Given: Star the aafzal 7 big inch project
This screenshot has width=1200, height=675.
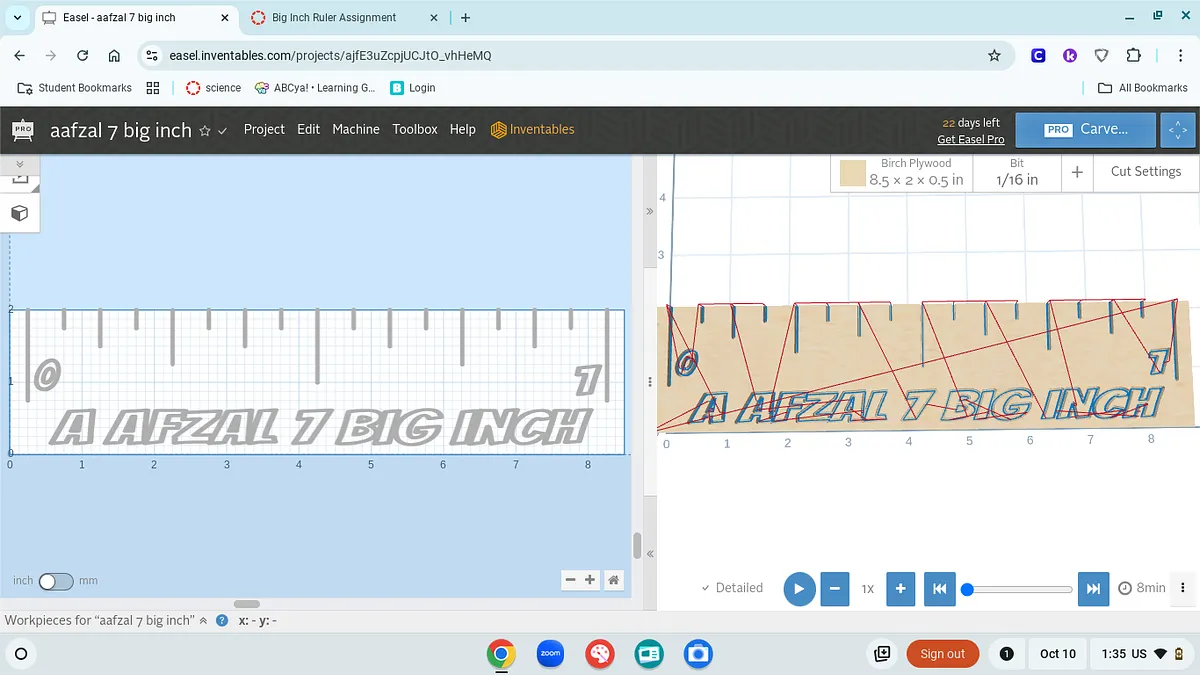Looking at the screenshot, I should 205,131.
